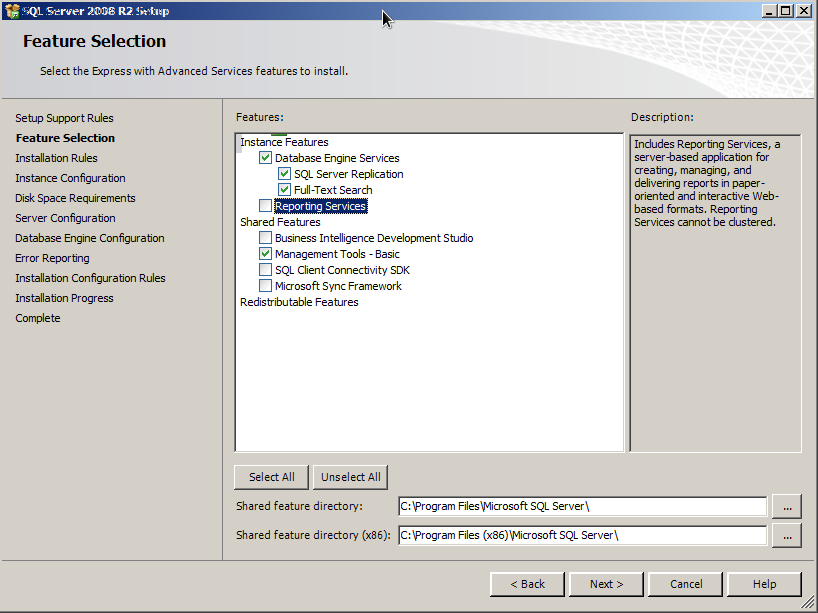Edit the Shared feature directory path field

click(582, 506)
